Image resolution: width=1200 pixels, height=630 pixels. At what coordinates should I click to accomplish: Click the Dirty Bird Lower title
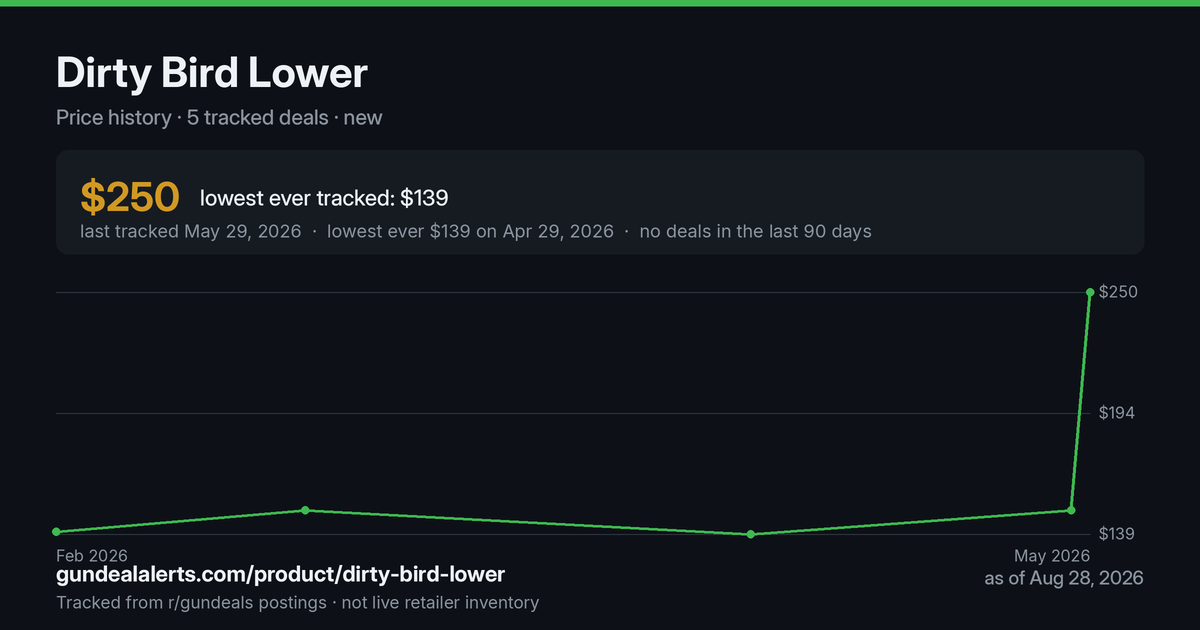pyautogui.click(x=212, y=73)
